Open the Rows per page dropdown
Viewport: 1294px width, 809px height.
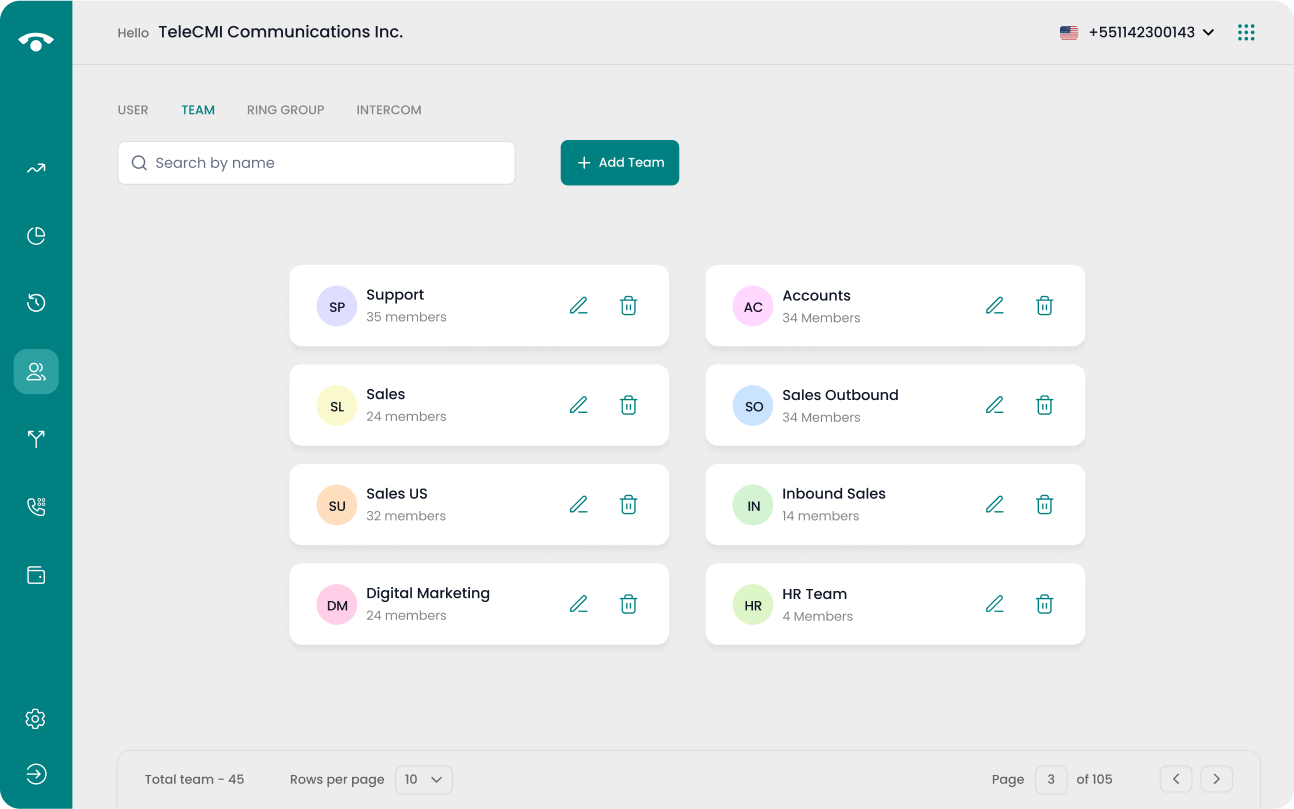424,779
